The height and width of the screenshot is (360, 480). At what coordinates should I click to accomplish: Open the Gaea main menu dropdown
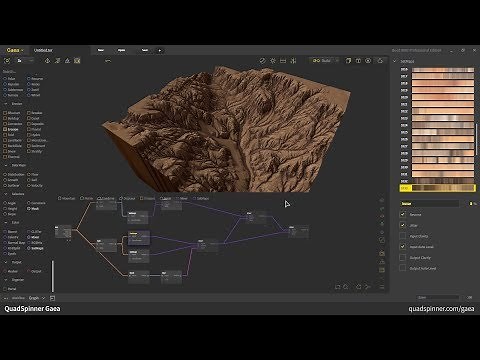click(x=15, y=50)
